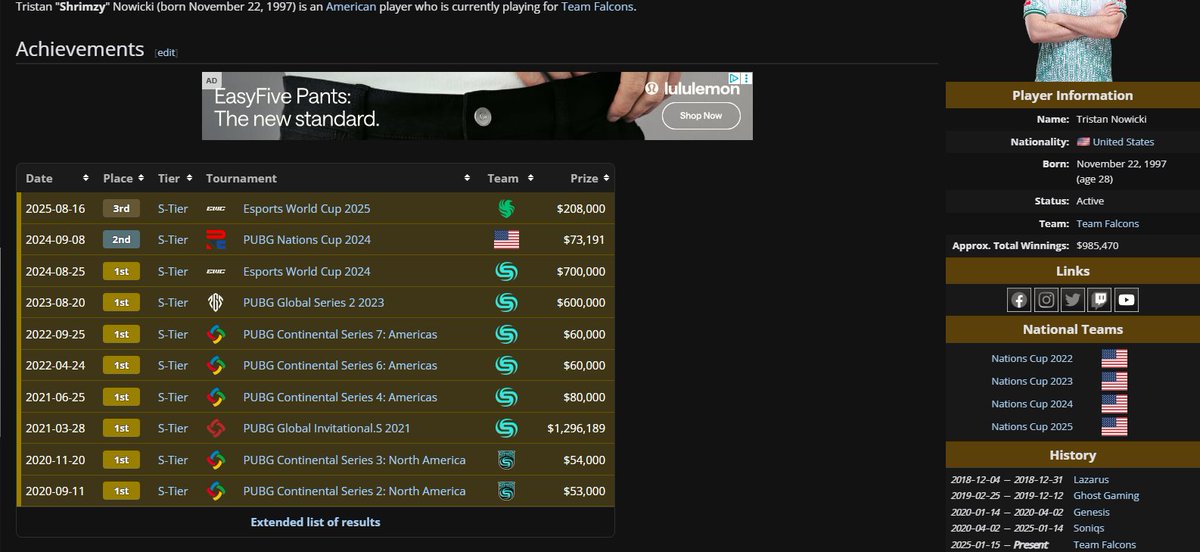Follow the American link in the intro sentence

tap(352, 7)
